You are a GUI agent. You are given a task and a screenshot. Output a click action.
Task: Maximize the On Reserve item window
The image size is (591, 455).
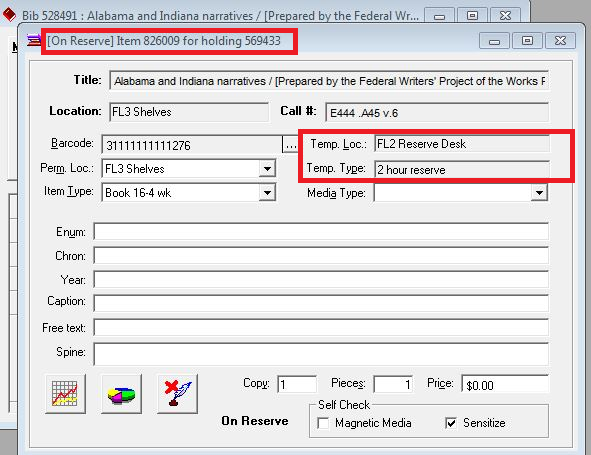click(x=527, y=40)
